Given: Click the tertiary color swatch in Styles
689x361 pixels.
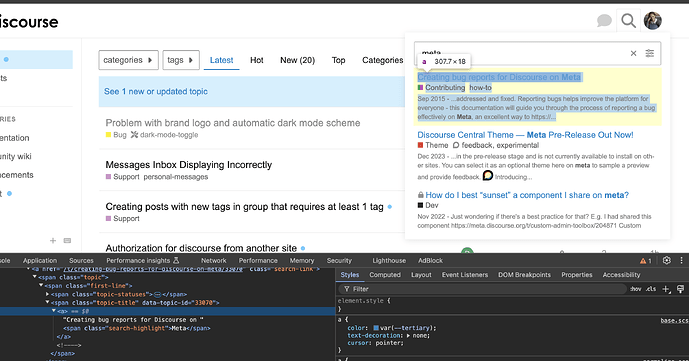Looking at the screenshot, I should point(376,328).
